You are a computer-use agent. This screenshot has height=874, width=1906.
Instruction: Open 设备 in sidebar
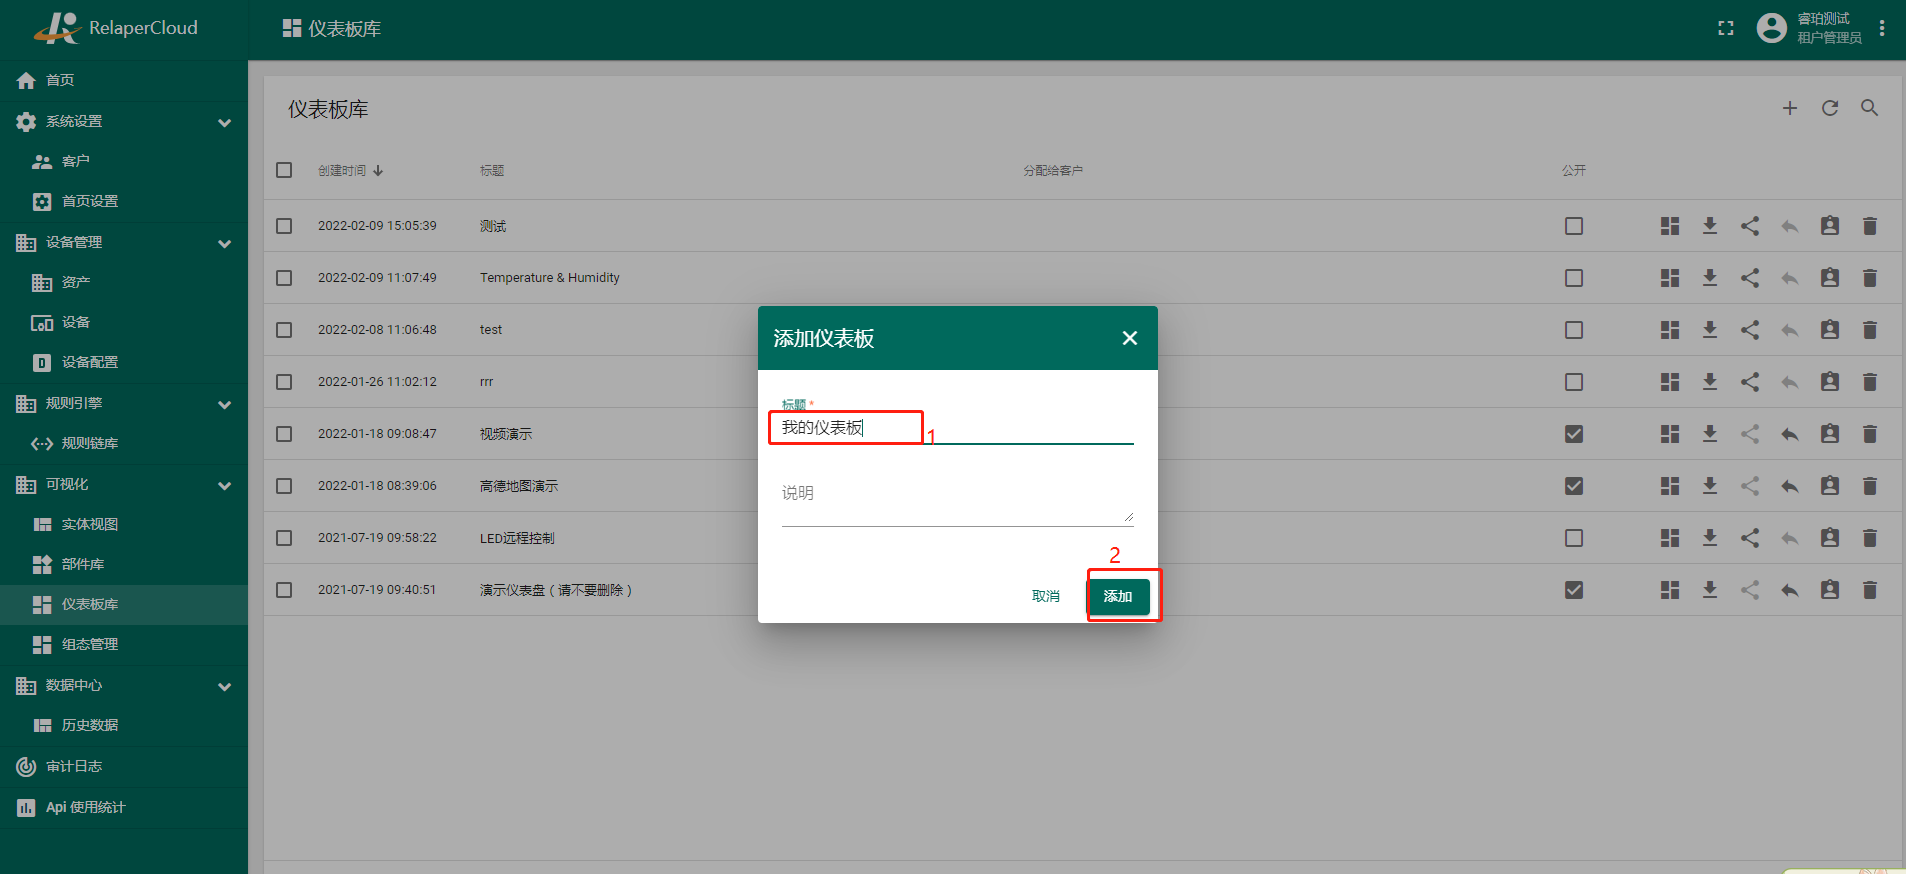(124, 323)
